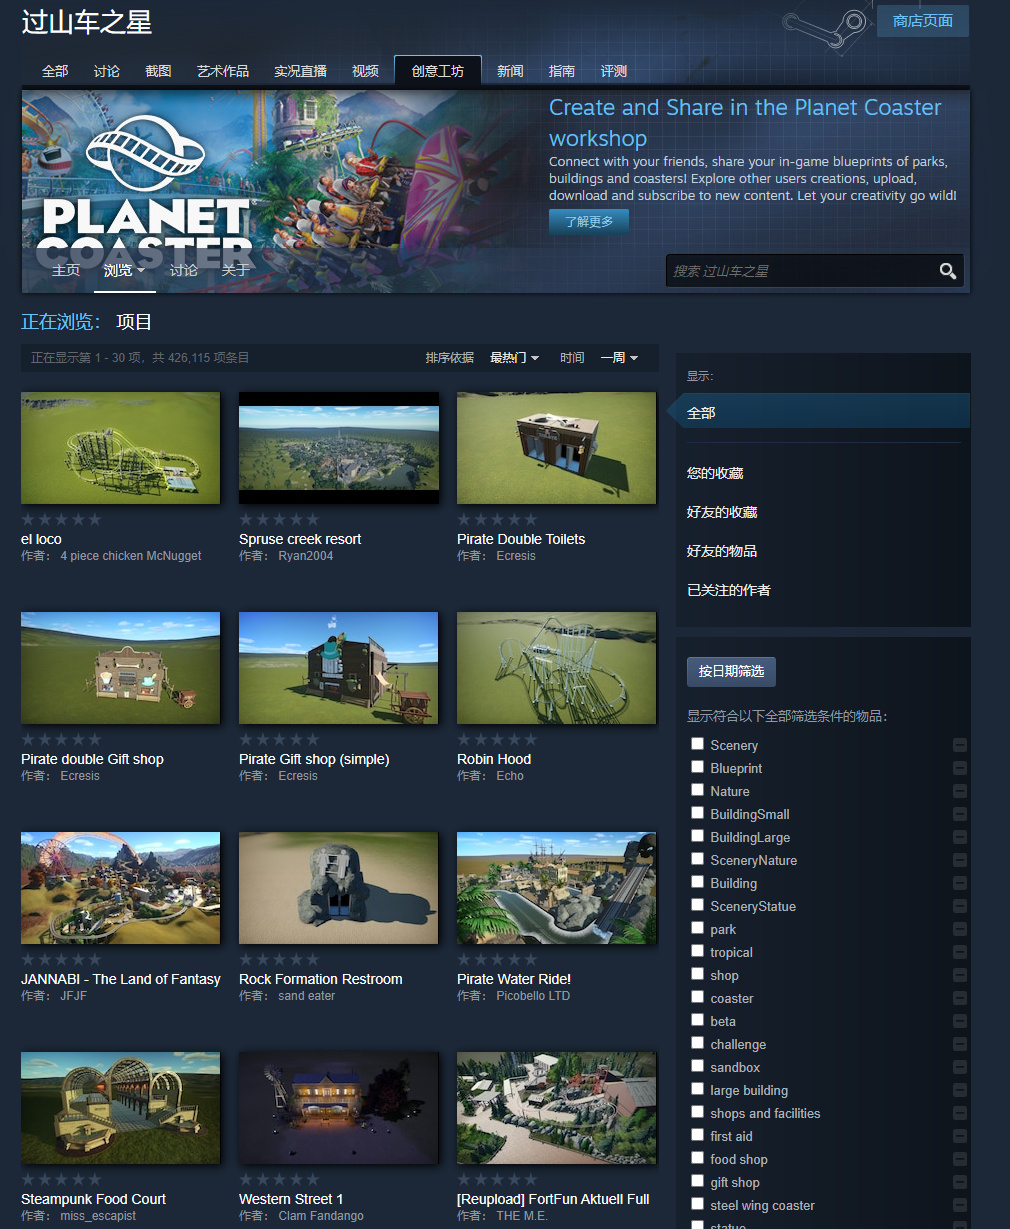
Task: Open the Steampunk Food Court thumbnail
Action: (x=120, y=1108)
